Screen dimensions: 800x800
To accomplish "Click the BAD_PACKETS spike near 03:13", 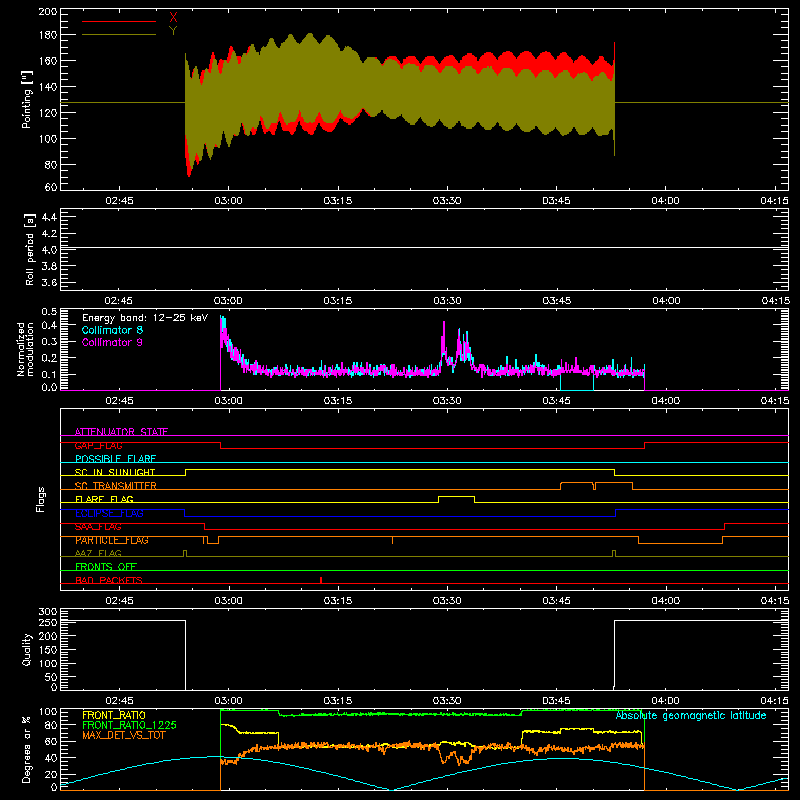I will (321, 580).
